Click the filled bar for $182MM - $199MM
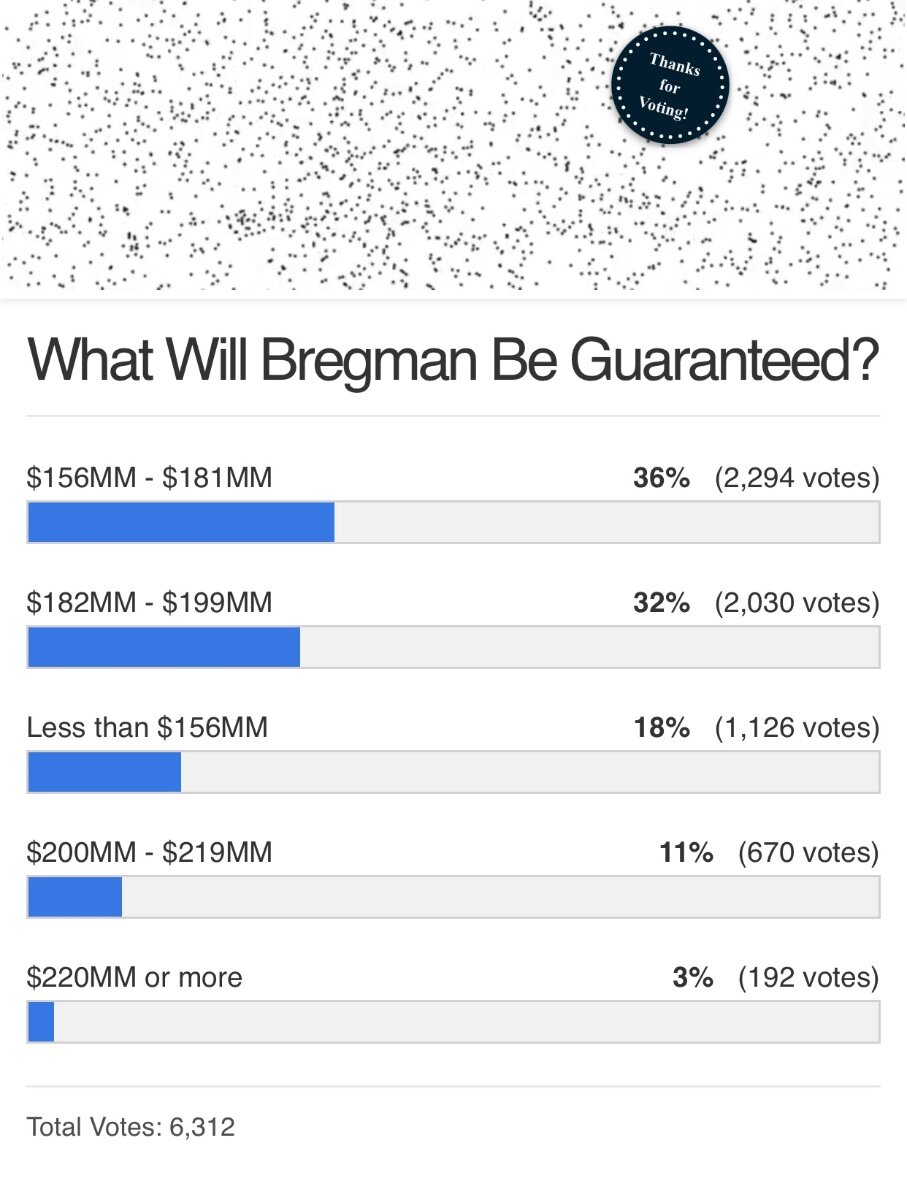907x1200 pixels. (164, 647)
